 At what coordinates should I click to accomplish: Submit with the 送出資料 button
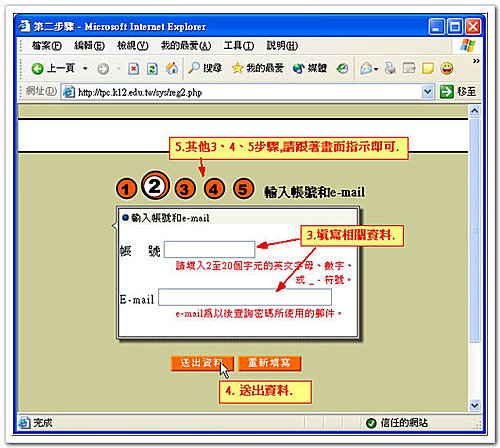pos(202,363)
